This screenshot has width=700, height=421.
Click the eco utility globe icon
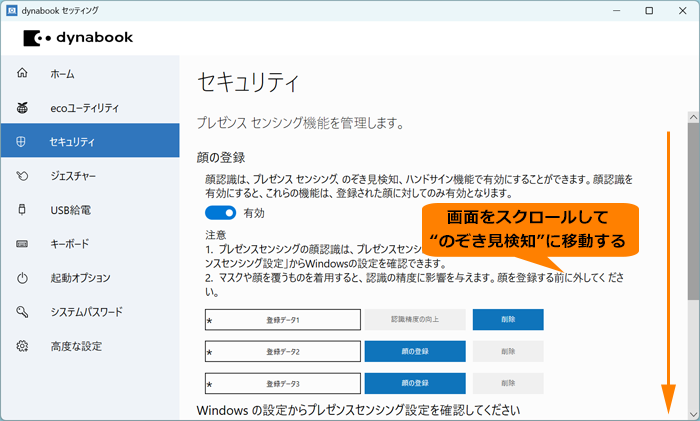point(22,108)
